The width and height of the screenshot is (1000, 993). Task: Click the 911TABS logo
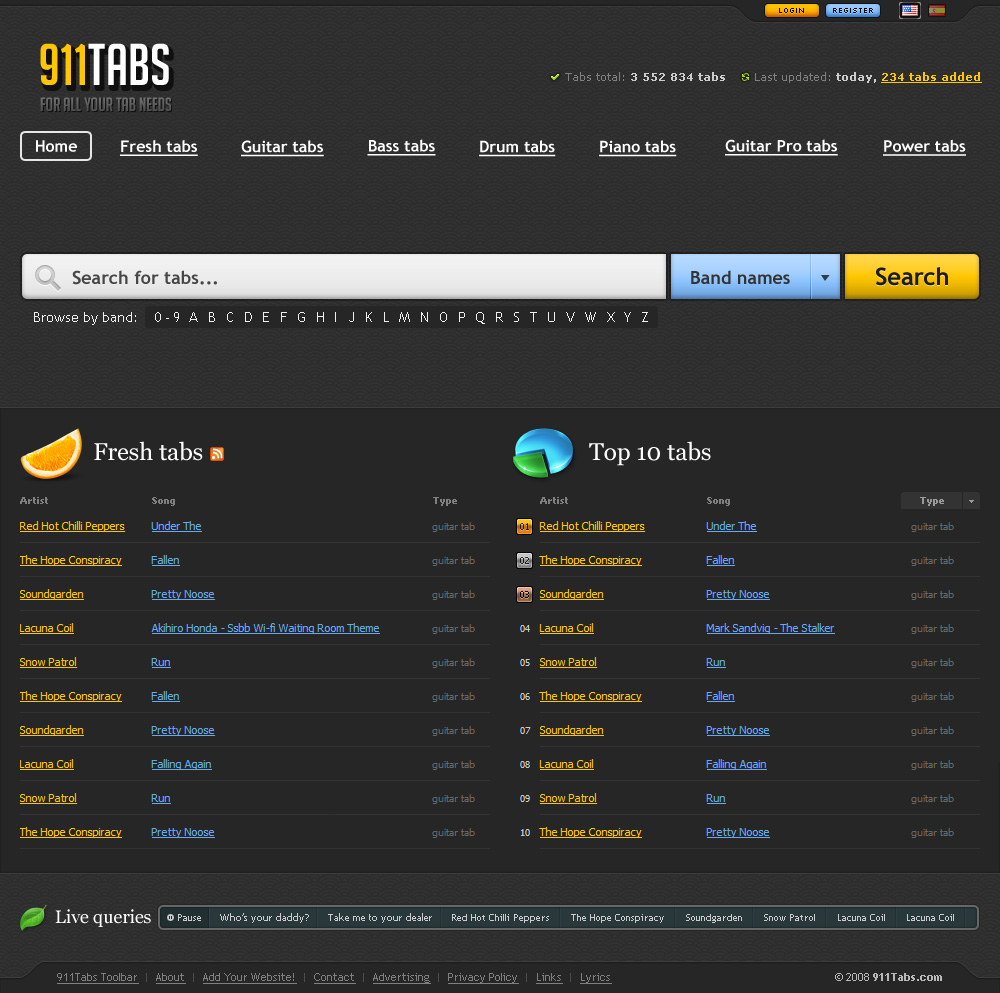[106, 77]
